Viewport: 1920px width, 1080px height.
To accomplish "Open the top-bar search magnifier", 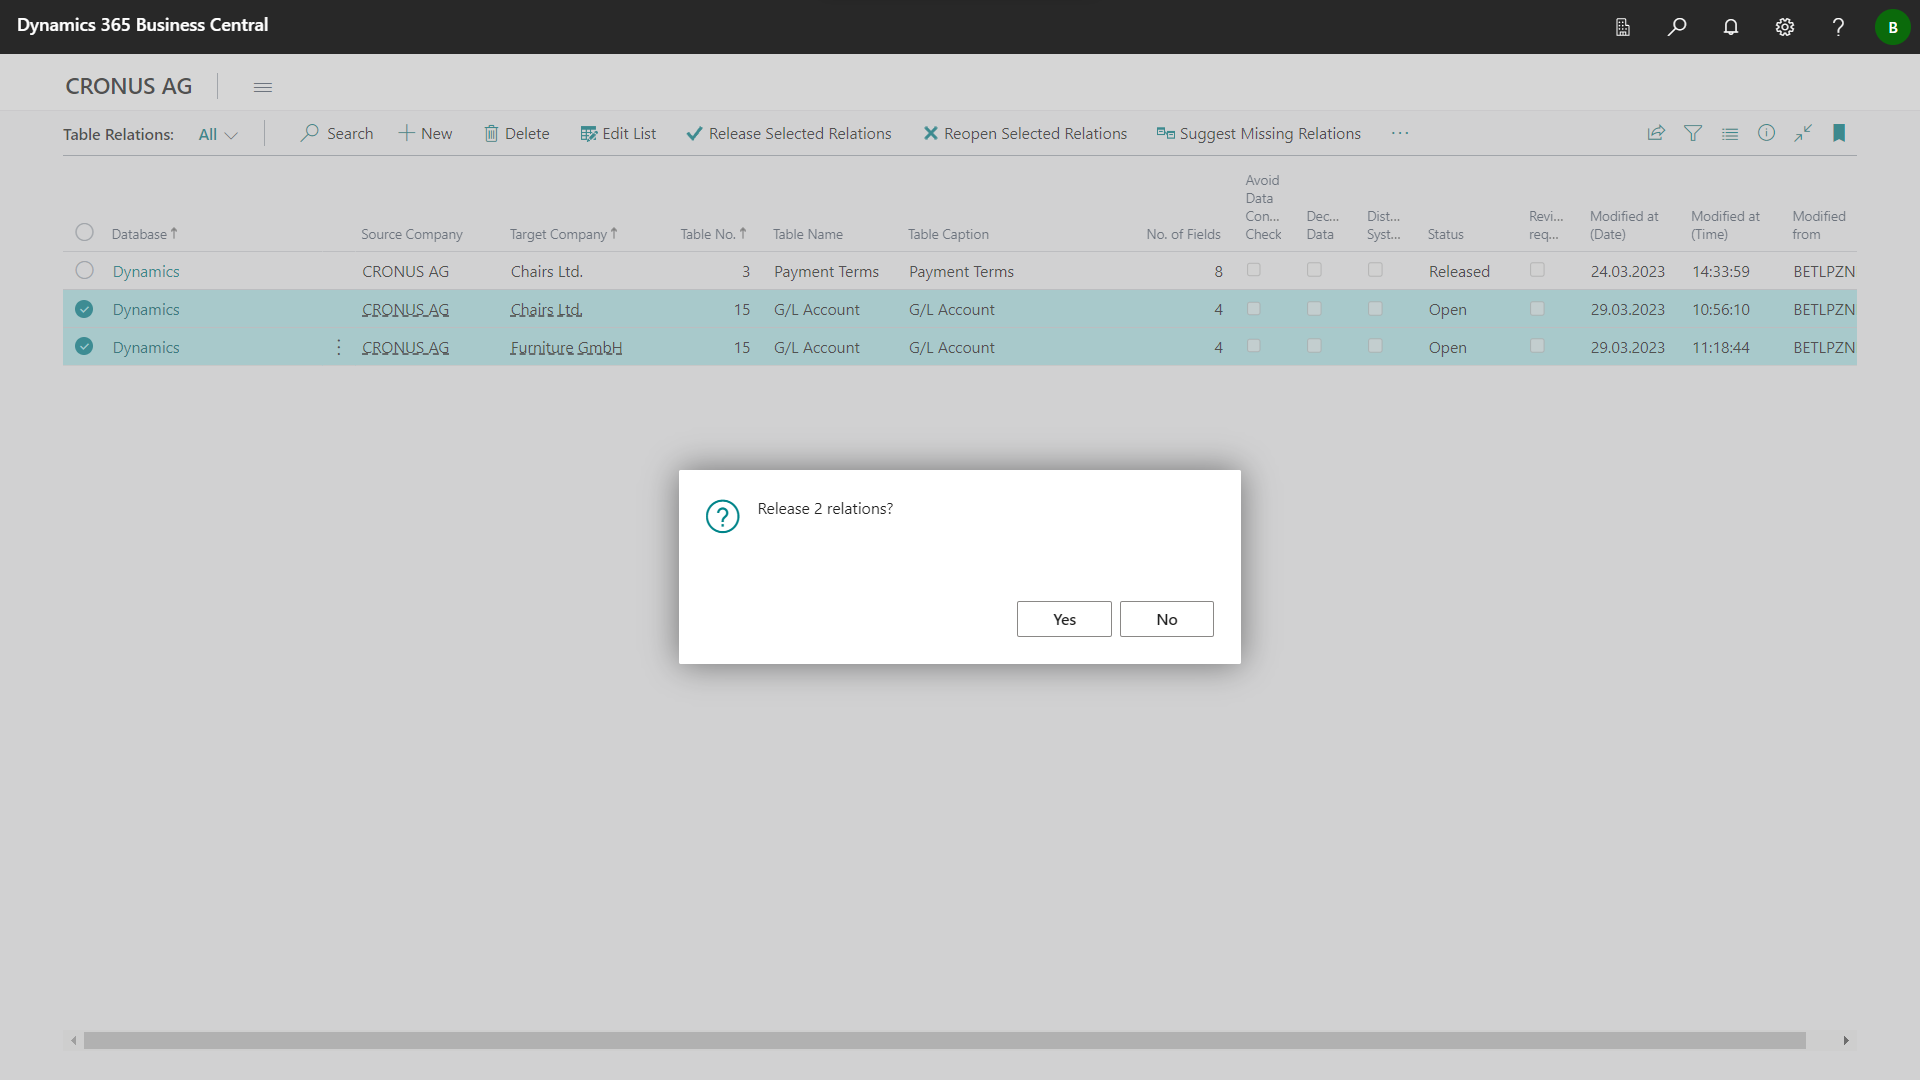I will pyautogui.click(x=1677, y=27).
